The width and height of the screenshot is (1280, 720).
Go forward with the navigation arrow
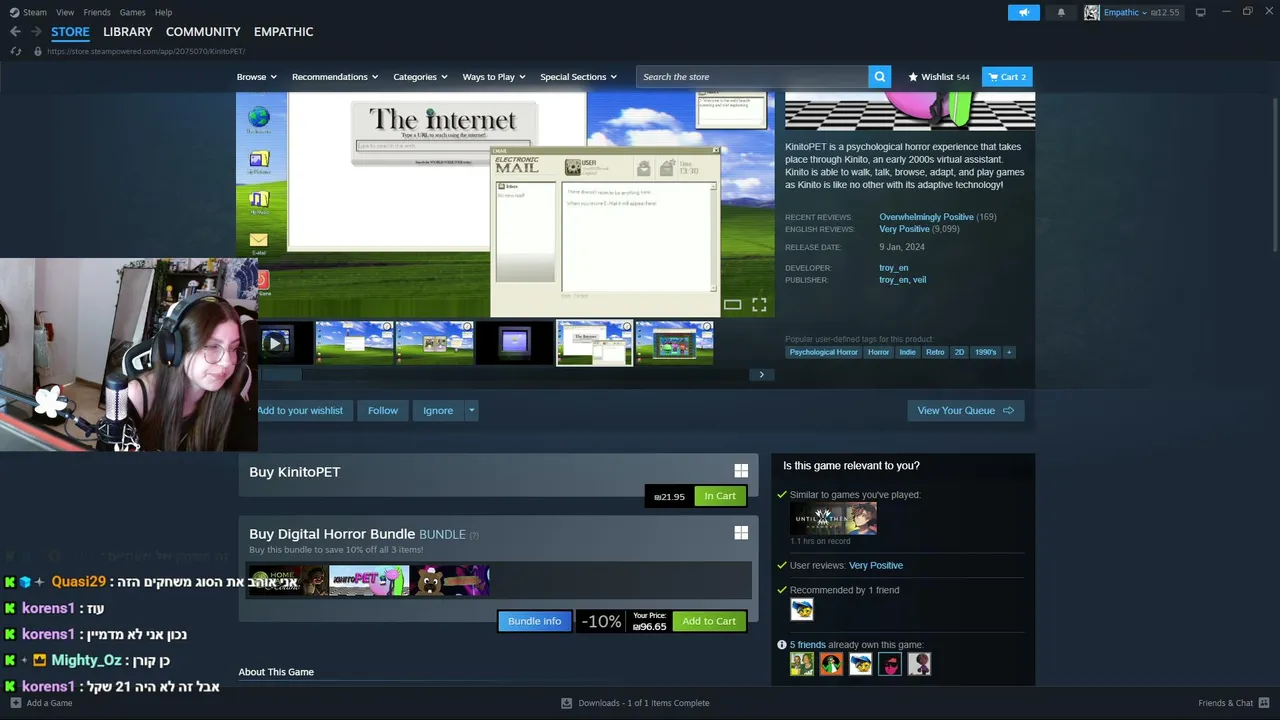coord(36,32)
